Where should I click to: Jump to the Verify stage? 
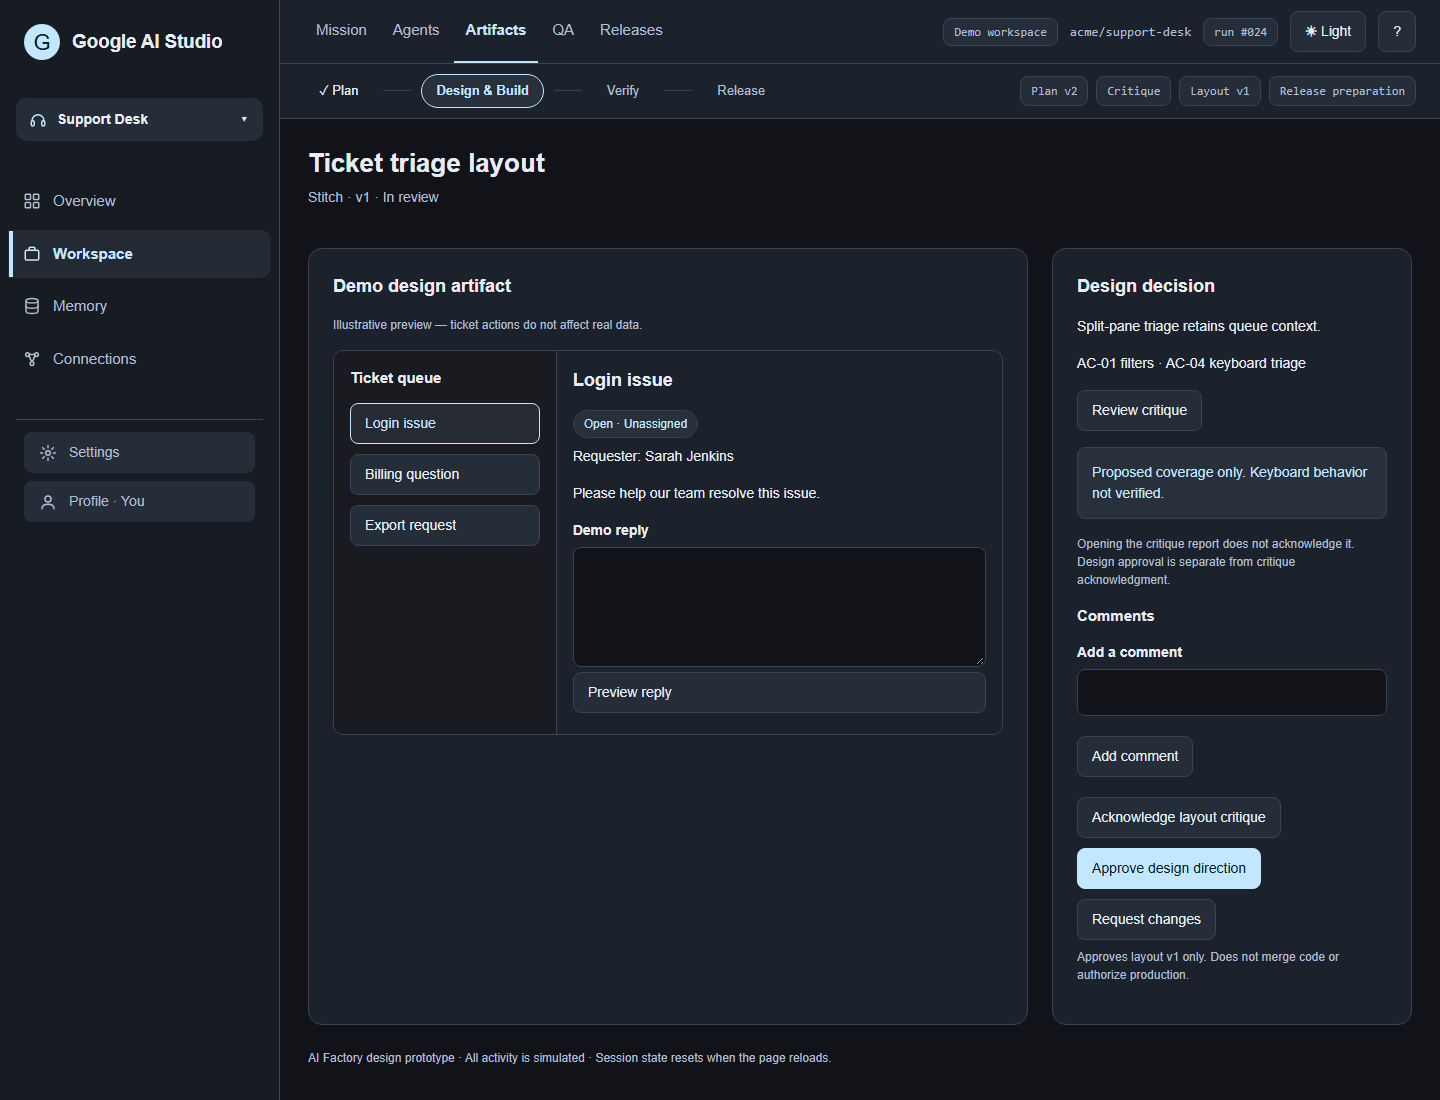tap(623, 91)
